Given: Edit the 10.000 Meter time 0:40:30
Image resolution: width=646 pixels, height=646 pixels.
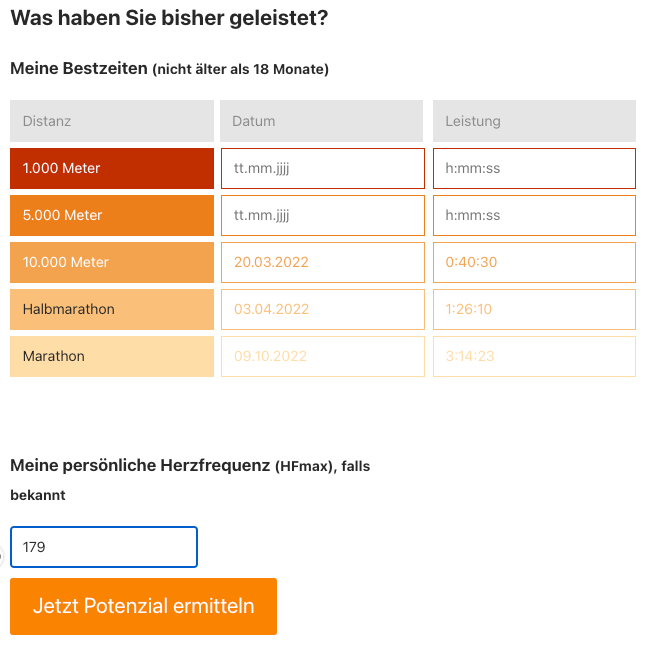Looking at the screenshot, I should tap(534, 262).
